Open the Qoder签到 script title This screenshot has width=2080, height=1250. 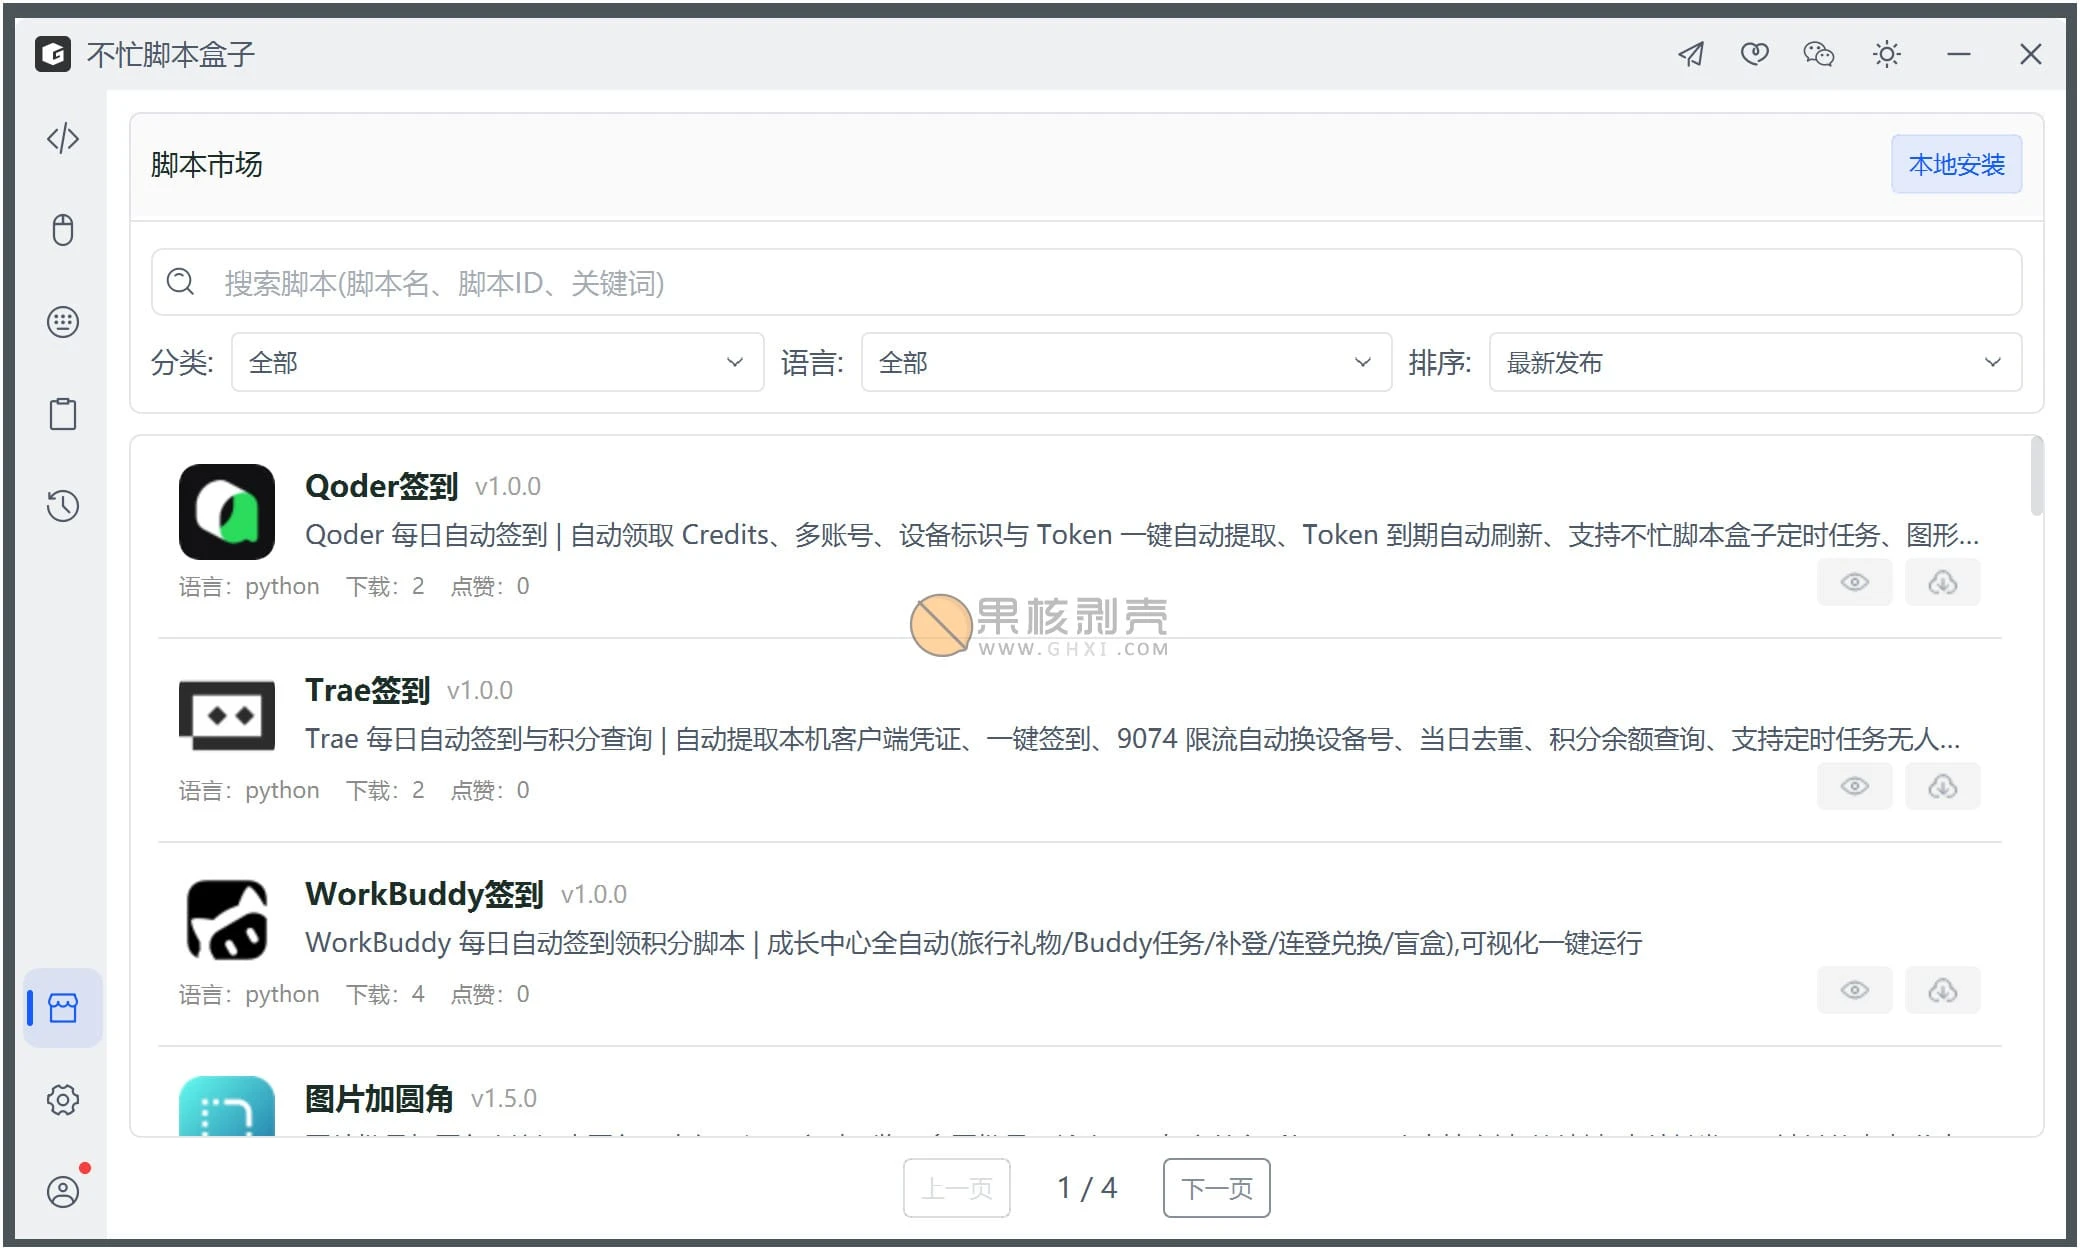tap(381, 486)
